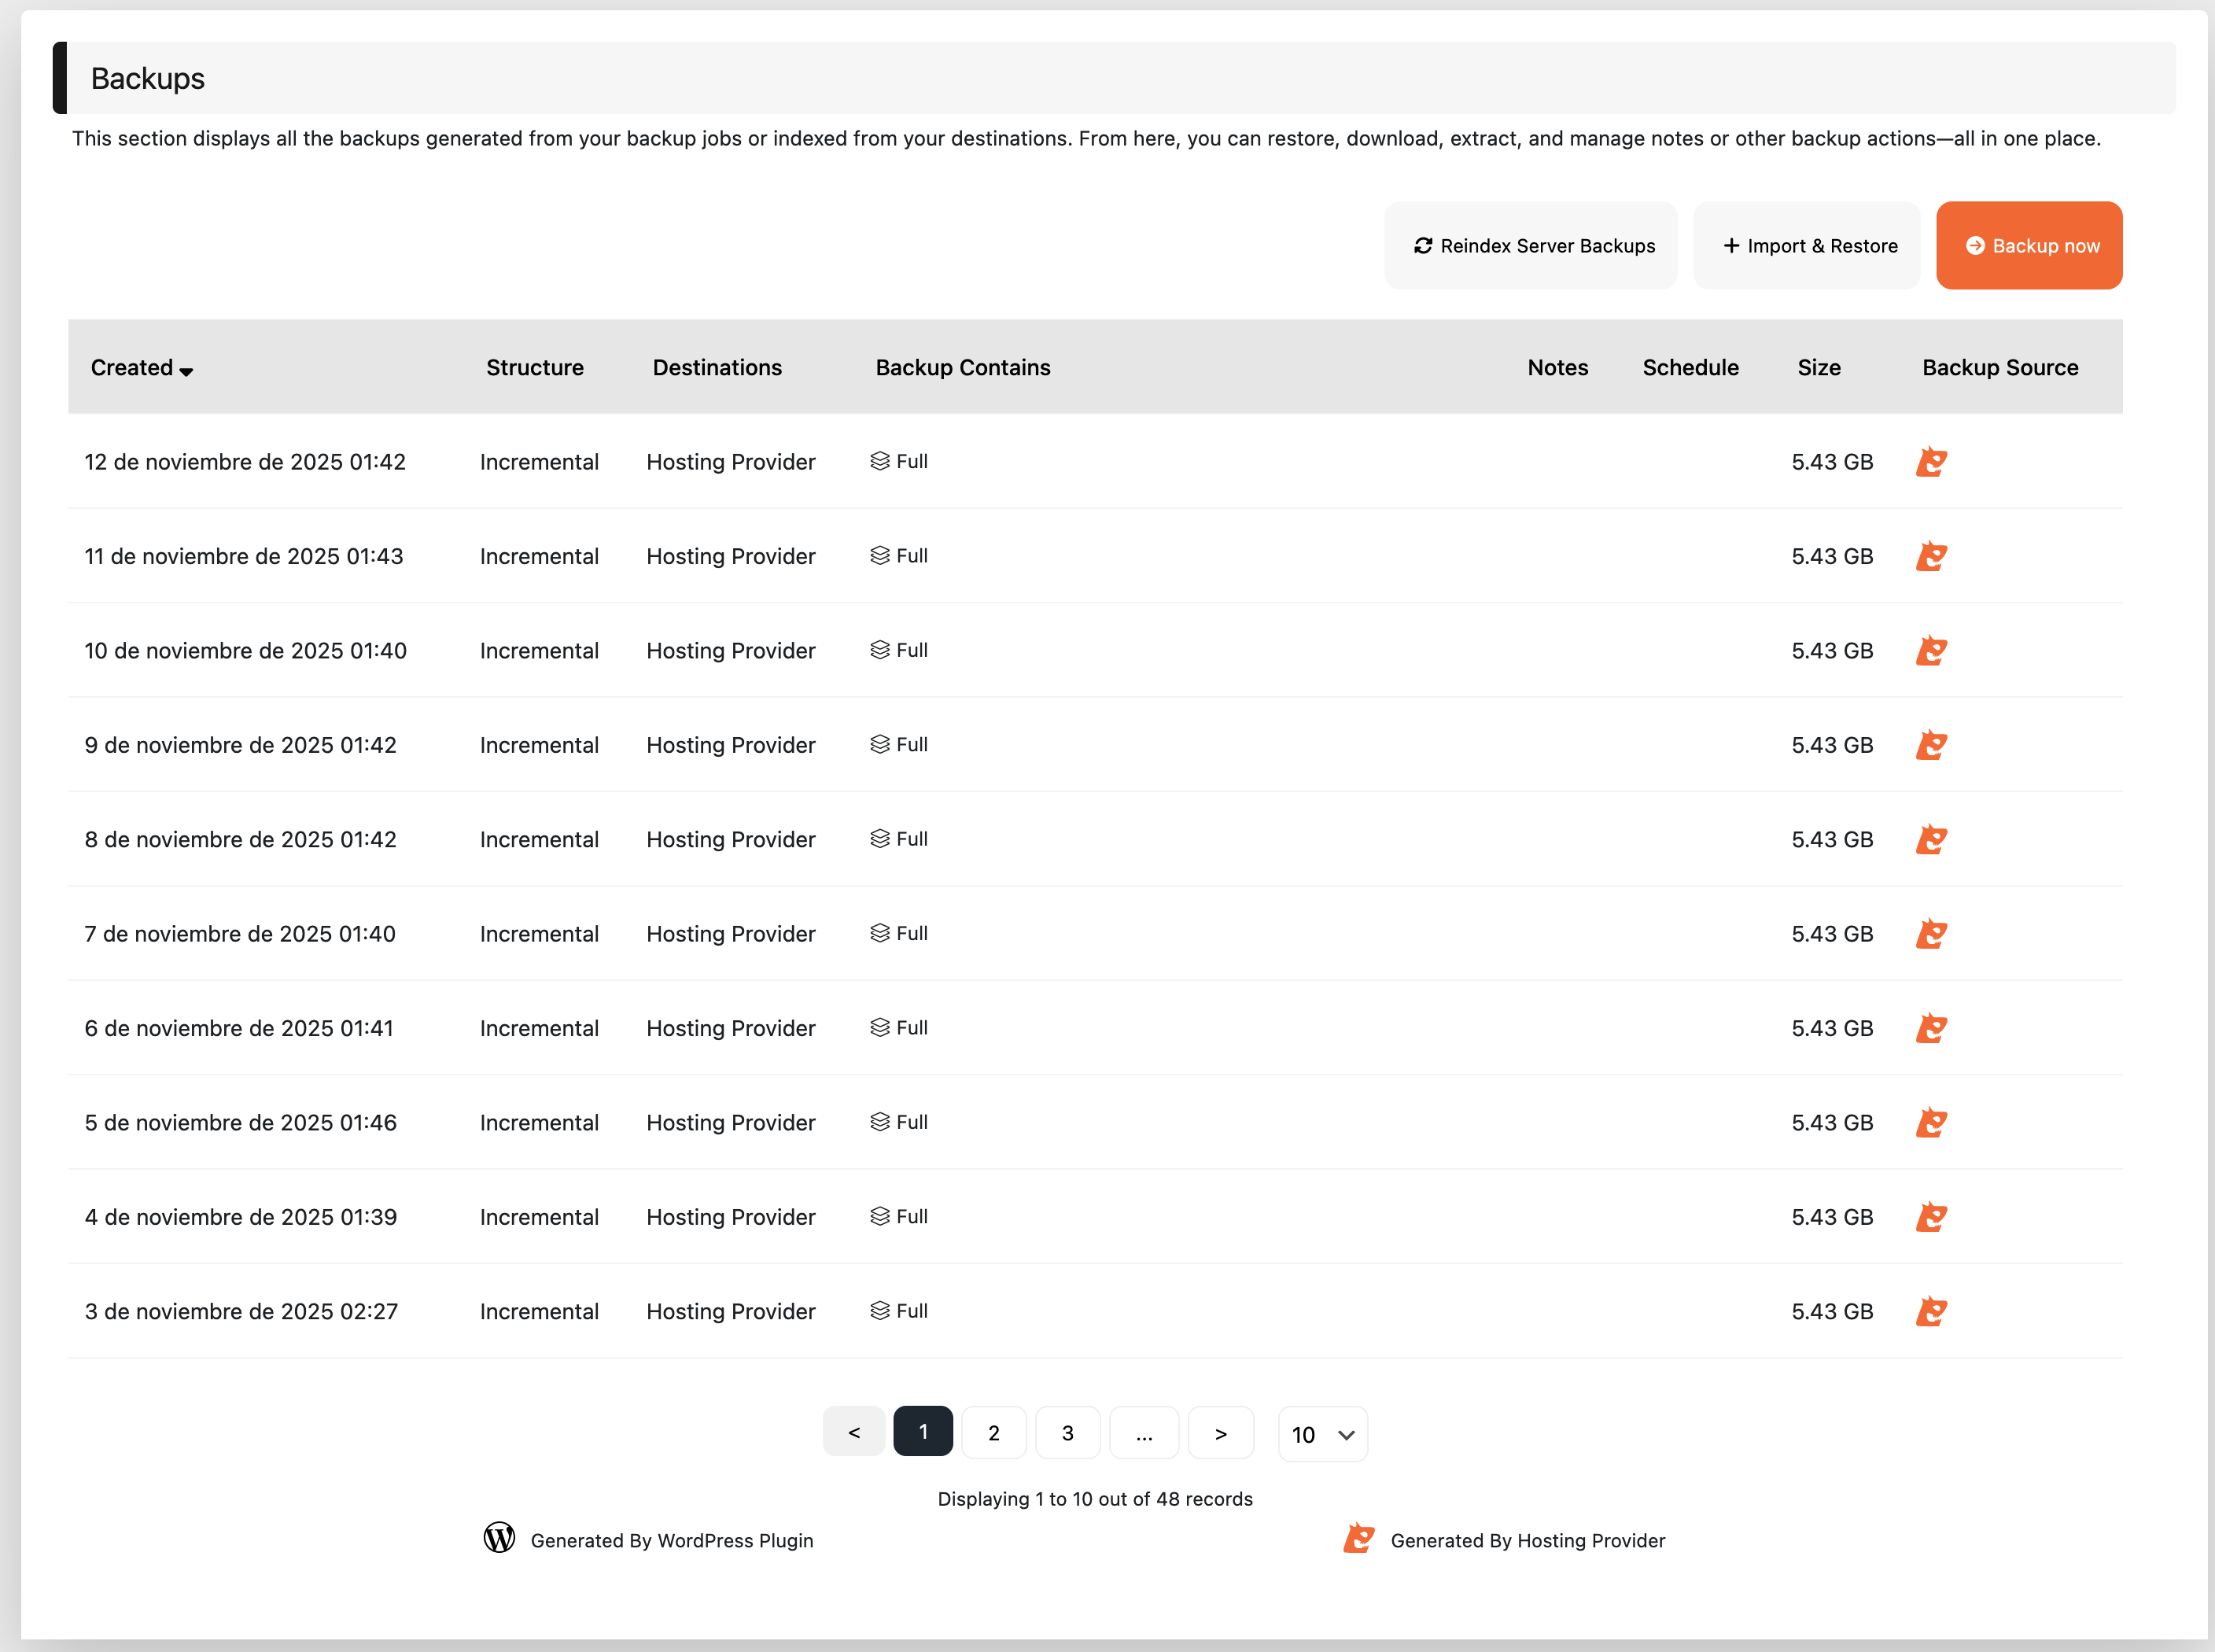Open Import & Restore
The width and height of the screenshot is (2215, 1652).
tap(1807, 246)
